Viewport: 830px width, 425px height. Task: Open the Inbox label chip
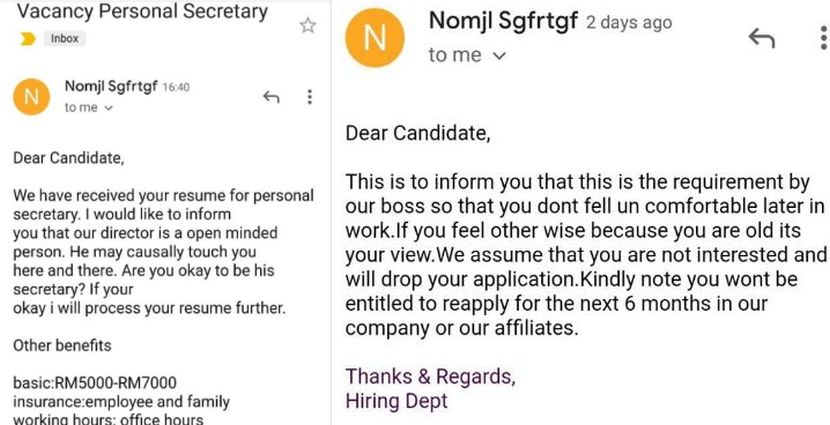pyautogui.click(x=66, y=39)
